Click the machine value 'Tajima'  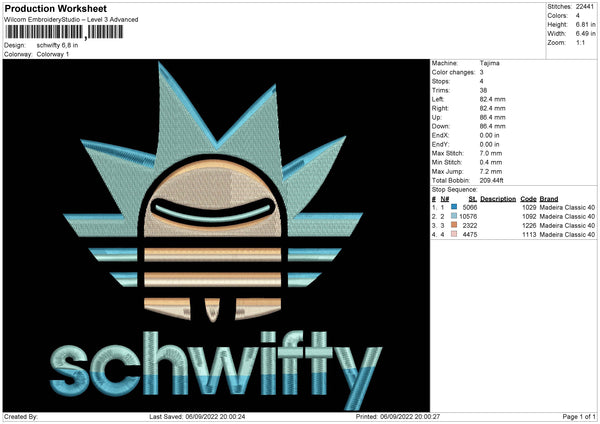(x=489, y=63)
